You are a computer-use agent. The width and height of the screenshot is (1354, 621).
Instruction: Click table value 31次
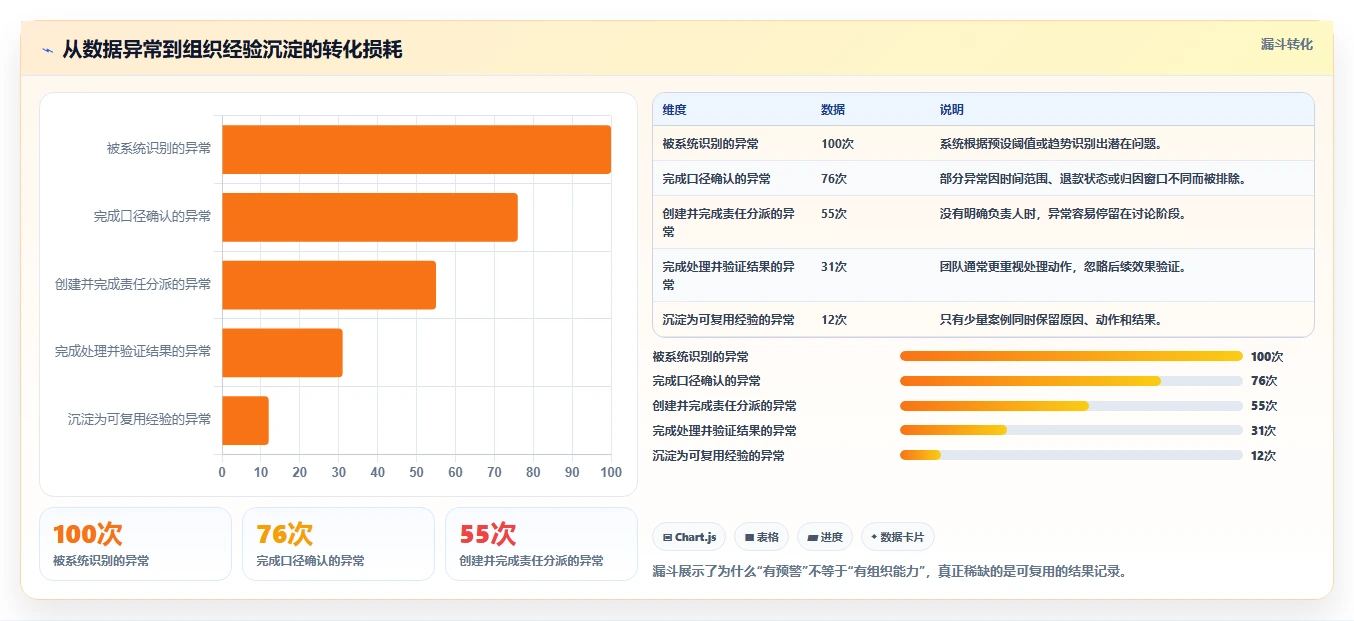coord(834,267)
